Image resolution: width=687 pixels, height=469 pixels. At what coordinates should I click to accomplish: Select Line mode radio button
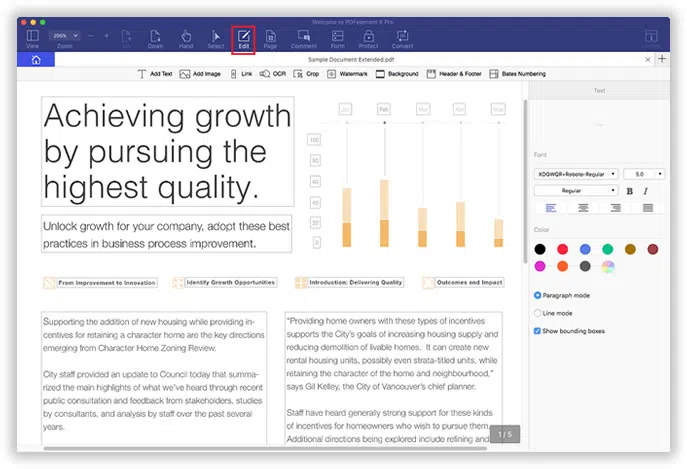pyautogui.click(x=538, y=313)
